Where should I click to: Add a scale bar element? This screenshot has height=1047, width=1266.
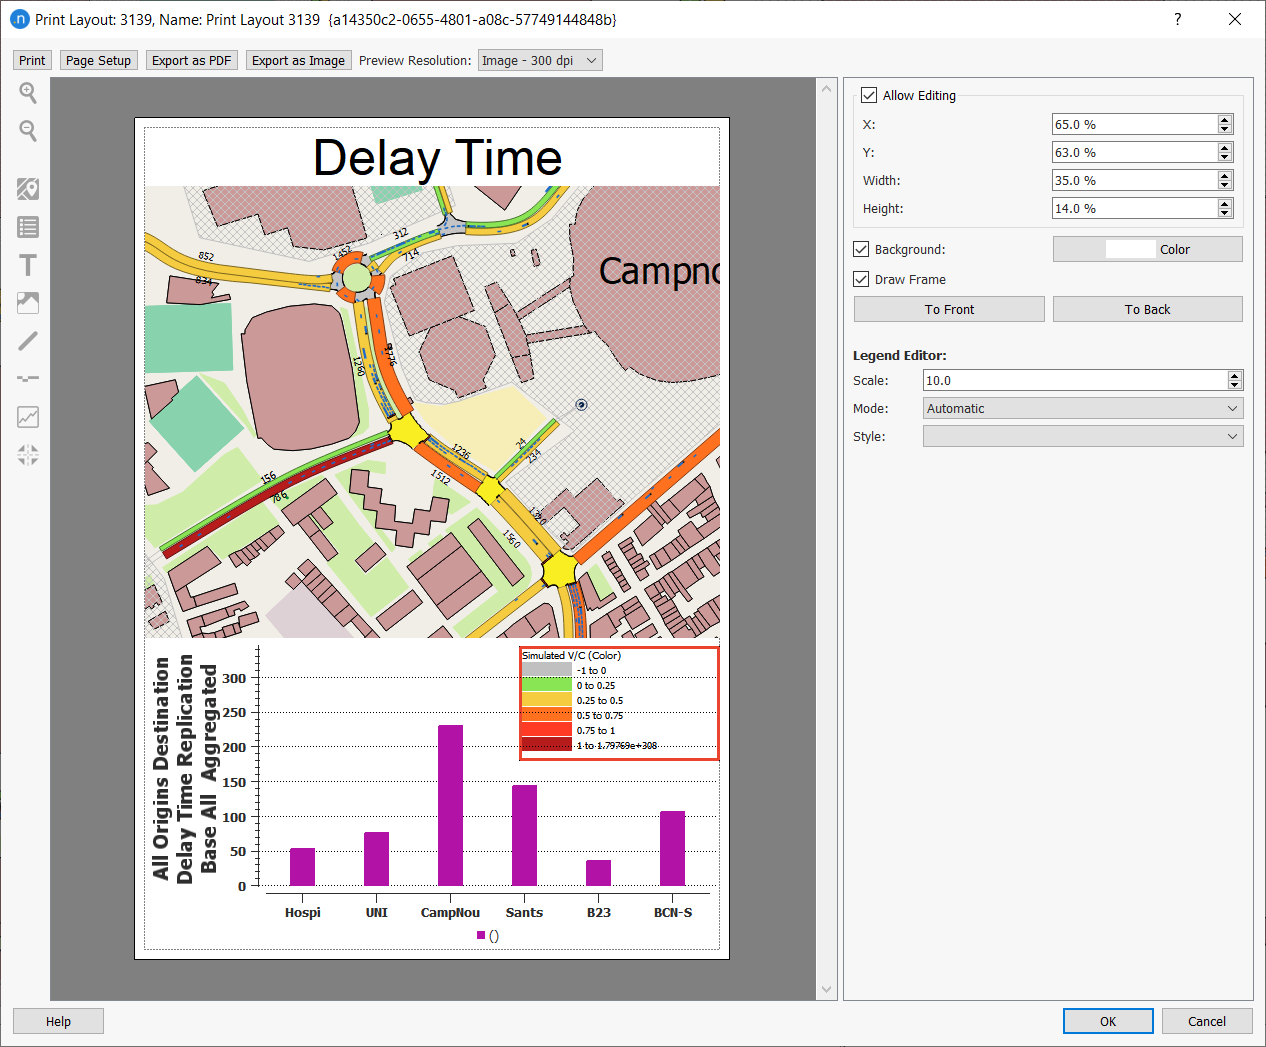27,378
